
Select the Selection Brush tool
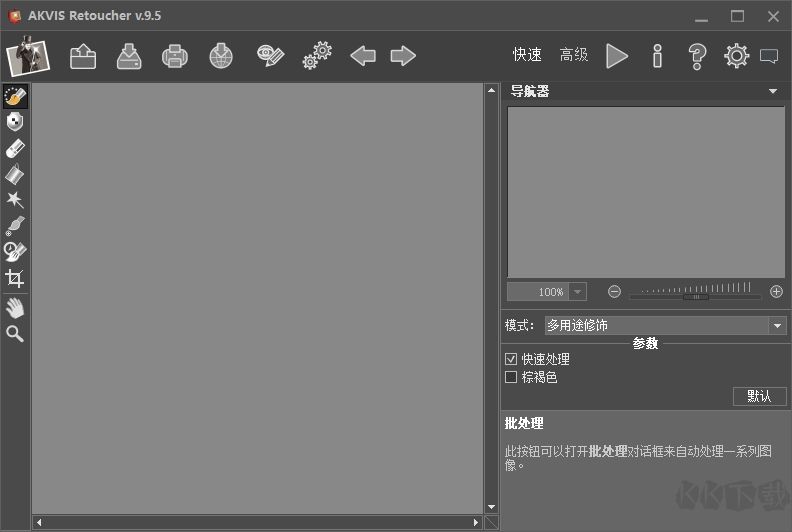click(x=15, y=96)
